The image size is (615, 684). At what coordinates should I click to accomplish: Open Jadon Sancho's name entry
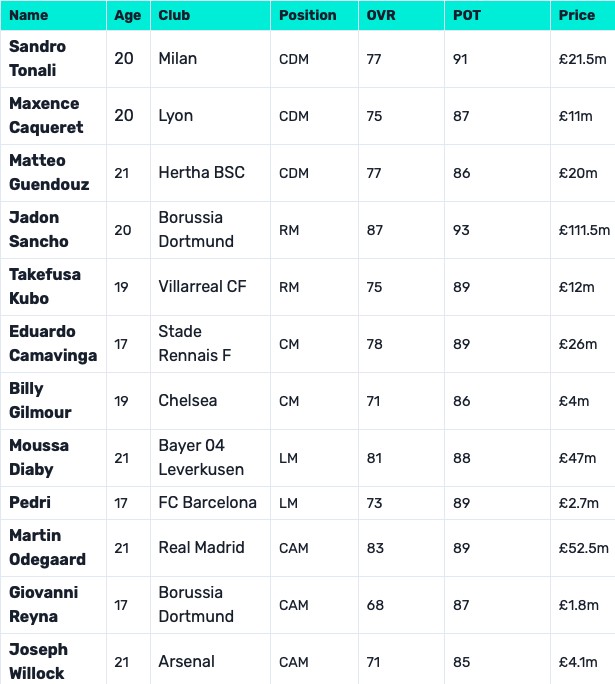[39, 230]
